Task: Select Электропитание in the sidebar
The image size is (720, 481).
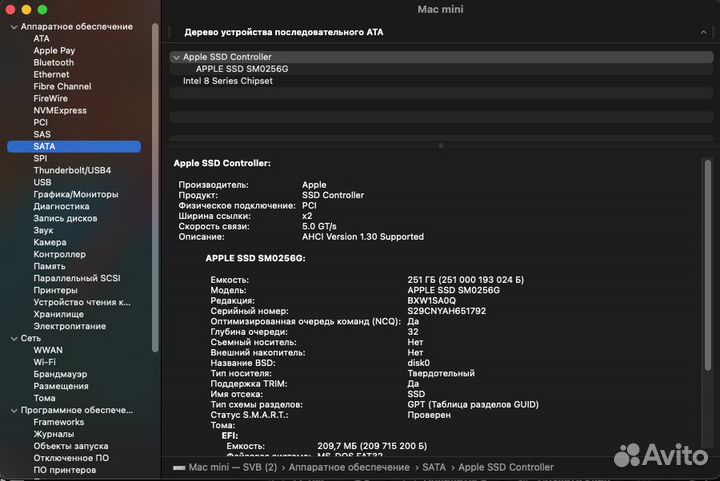Action: click(x=69, y=326)
